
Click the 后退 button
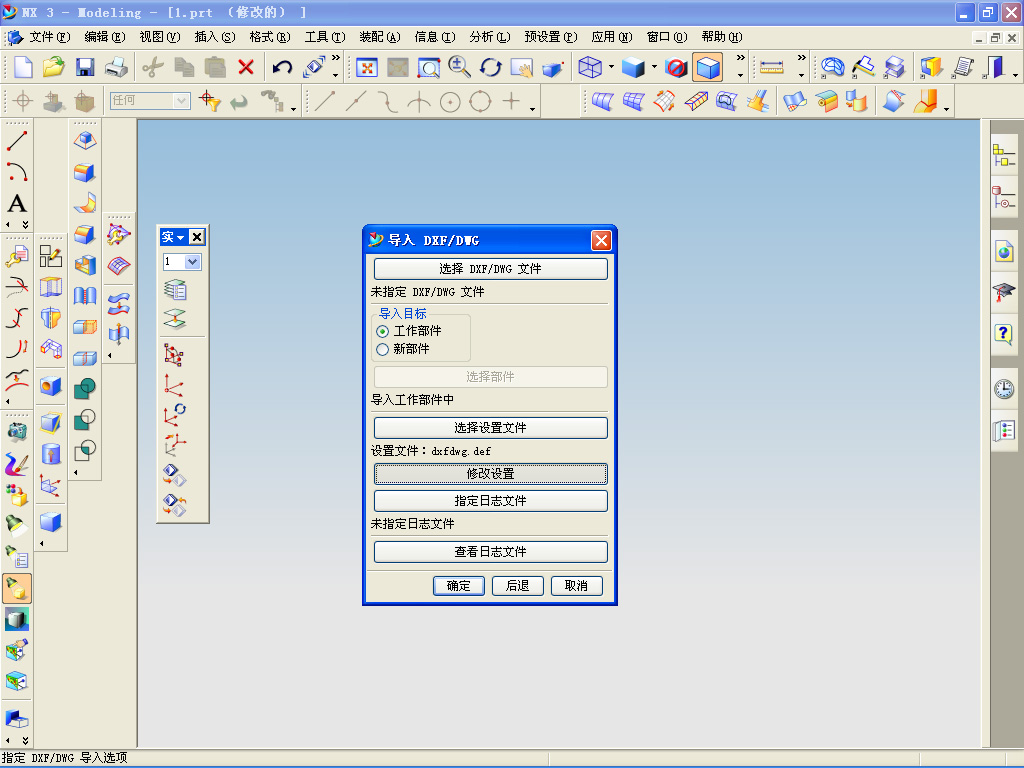(517, 586)
